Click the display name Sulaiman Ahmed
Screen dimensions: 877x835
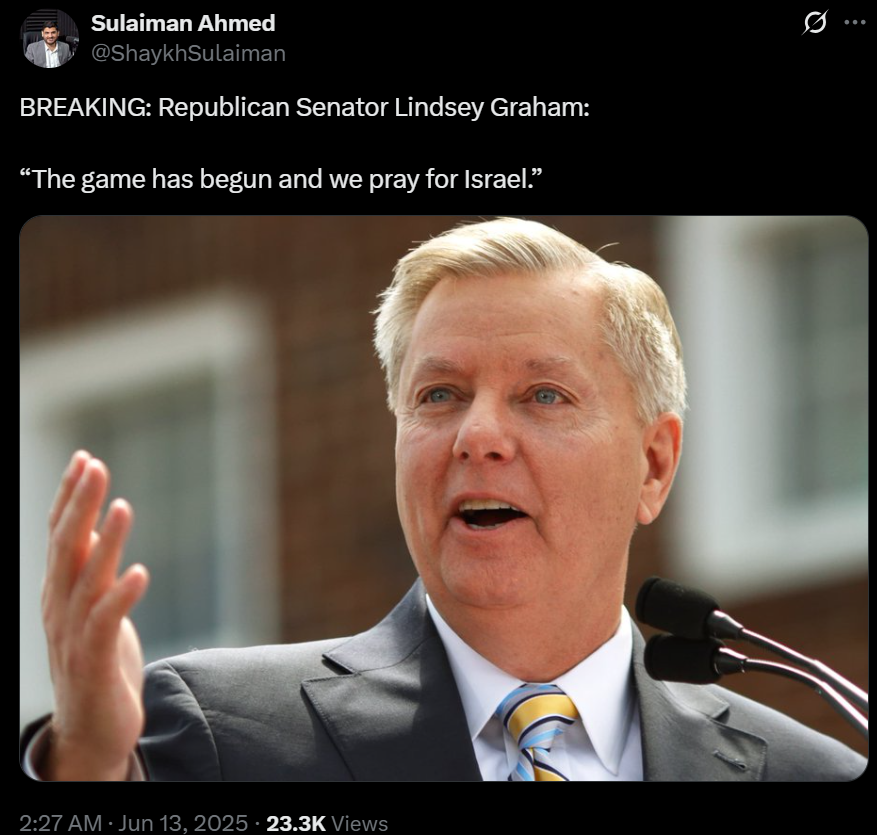[x=183, y=23]
